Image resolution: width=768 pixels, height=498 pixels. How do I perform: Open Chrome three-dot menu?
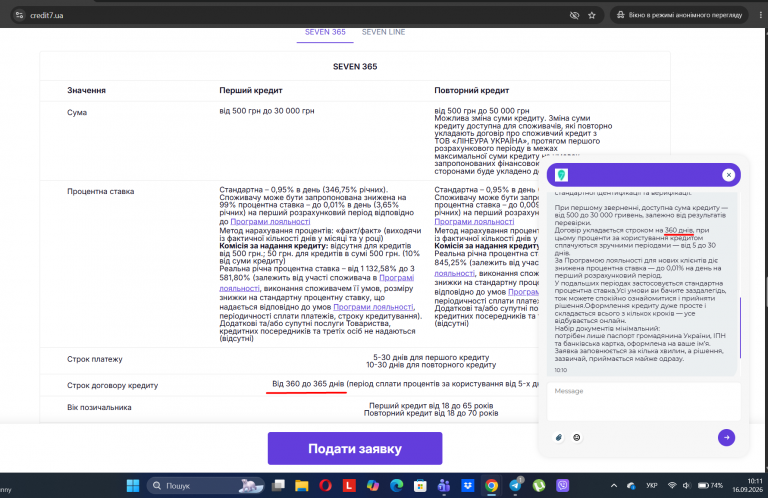click(x=760, y=15)
